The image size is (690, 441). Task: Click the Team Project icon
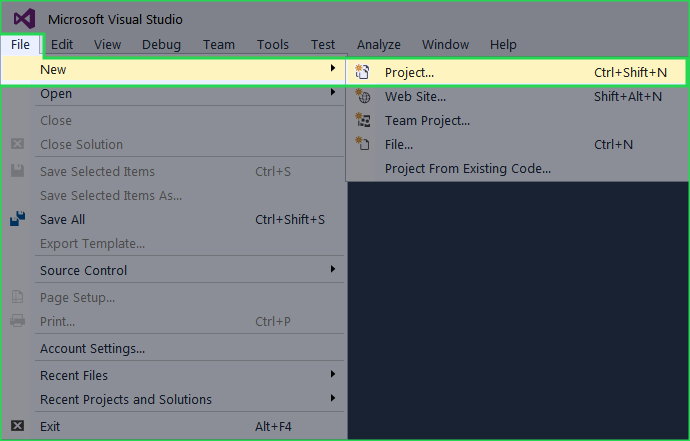(363, 120)
